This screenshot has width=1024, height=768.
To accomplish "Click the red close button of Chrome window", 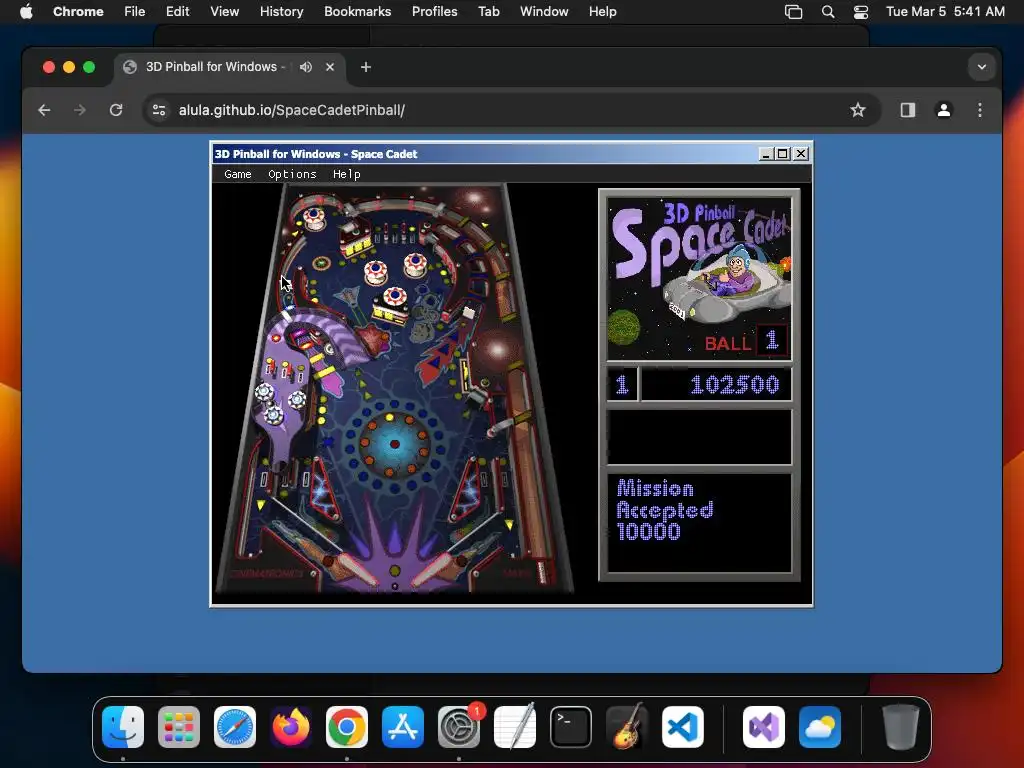I will tap(48, 67).
